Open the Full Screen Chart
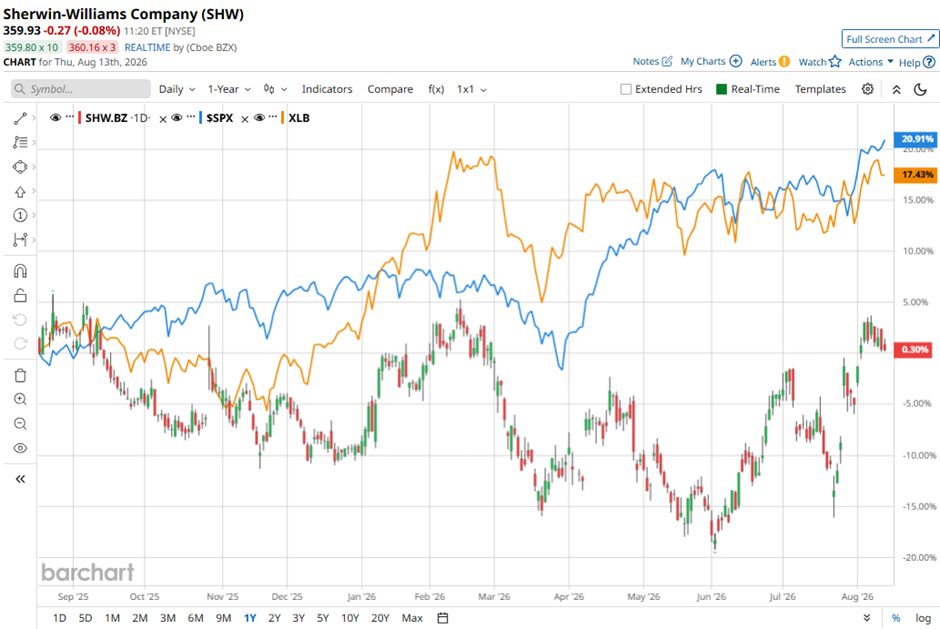 [890, 39]
